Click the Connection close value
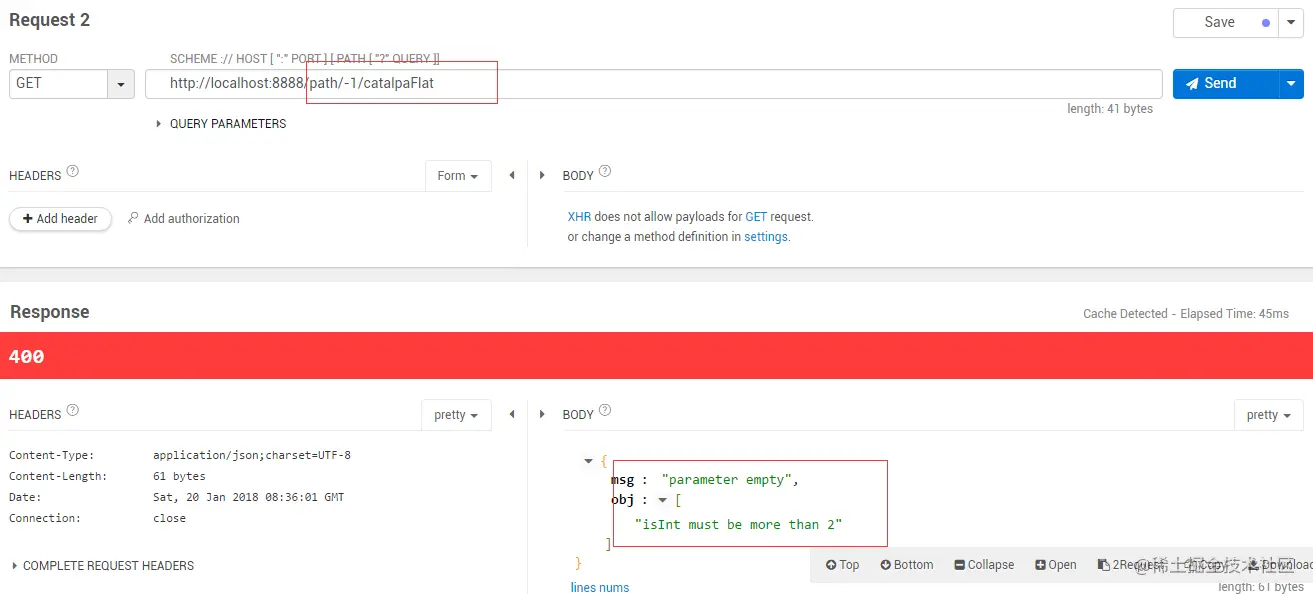Screen dimensions: 1313x594 pyautogui.click(x=169, y=518)
